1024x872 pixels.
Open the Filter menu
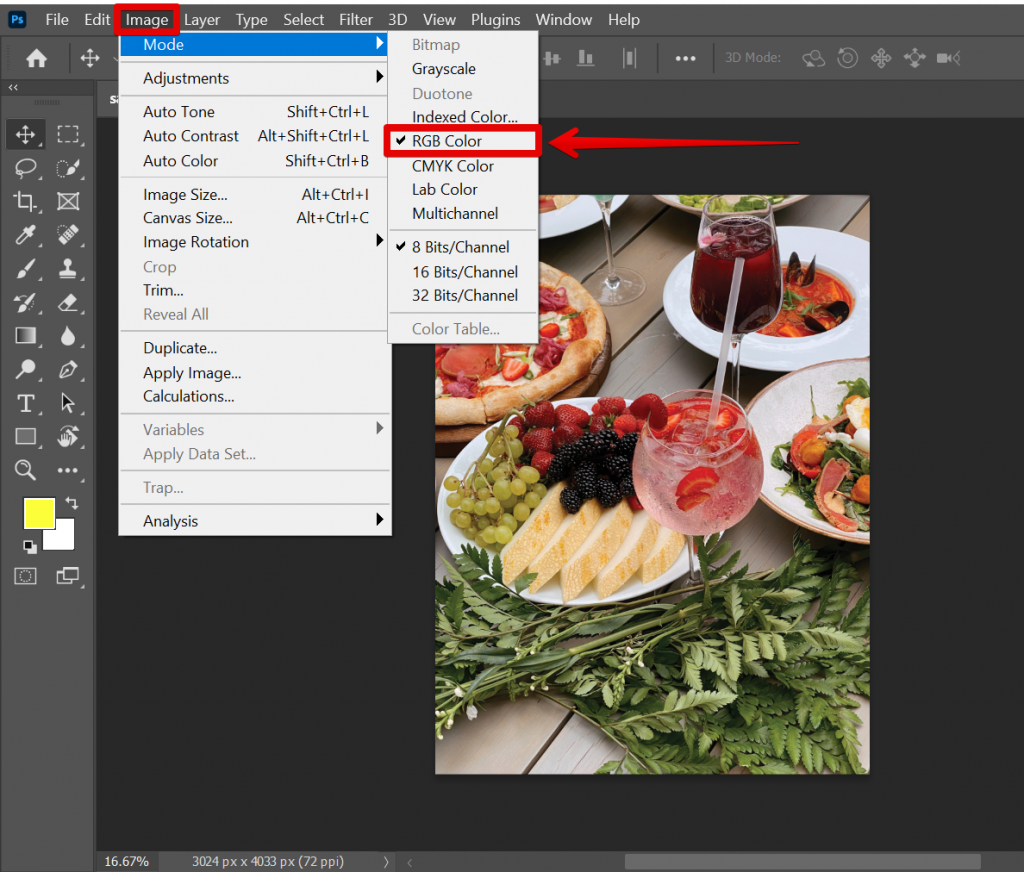[x=355, y=20]
